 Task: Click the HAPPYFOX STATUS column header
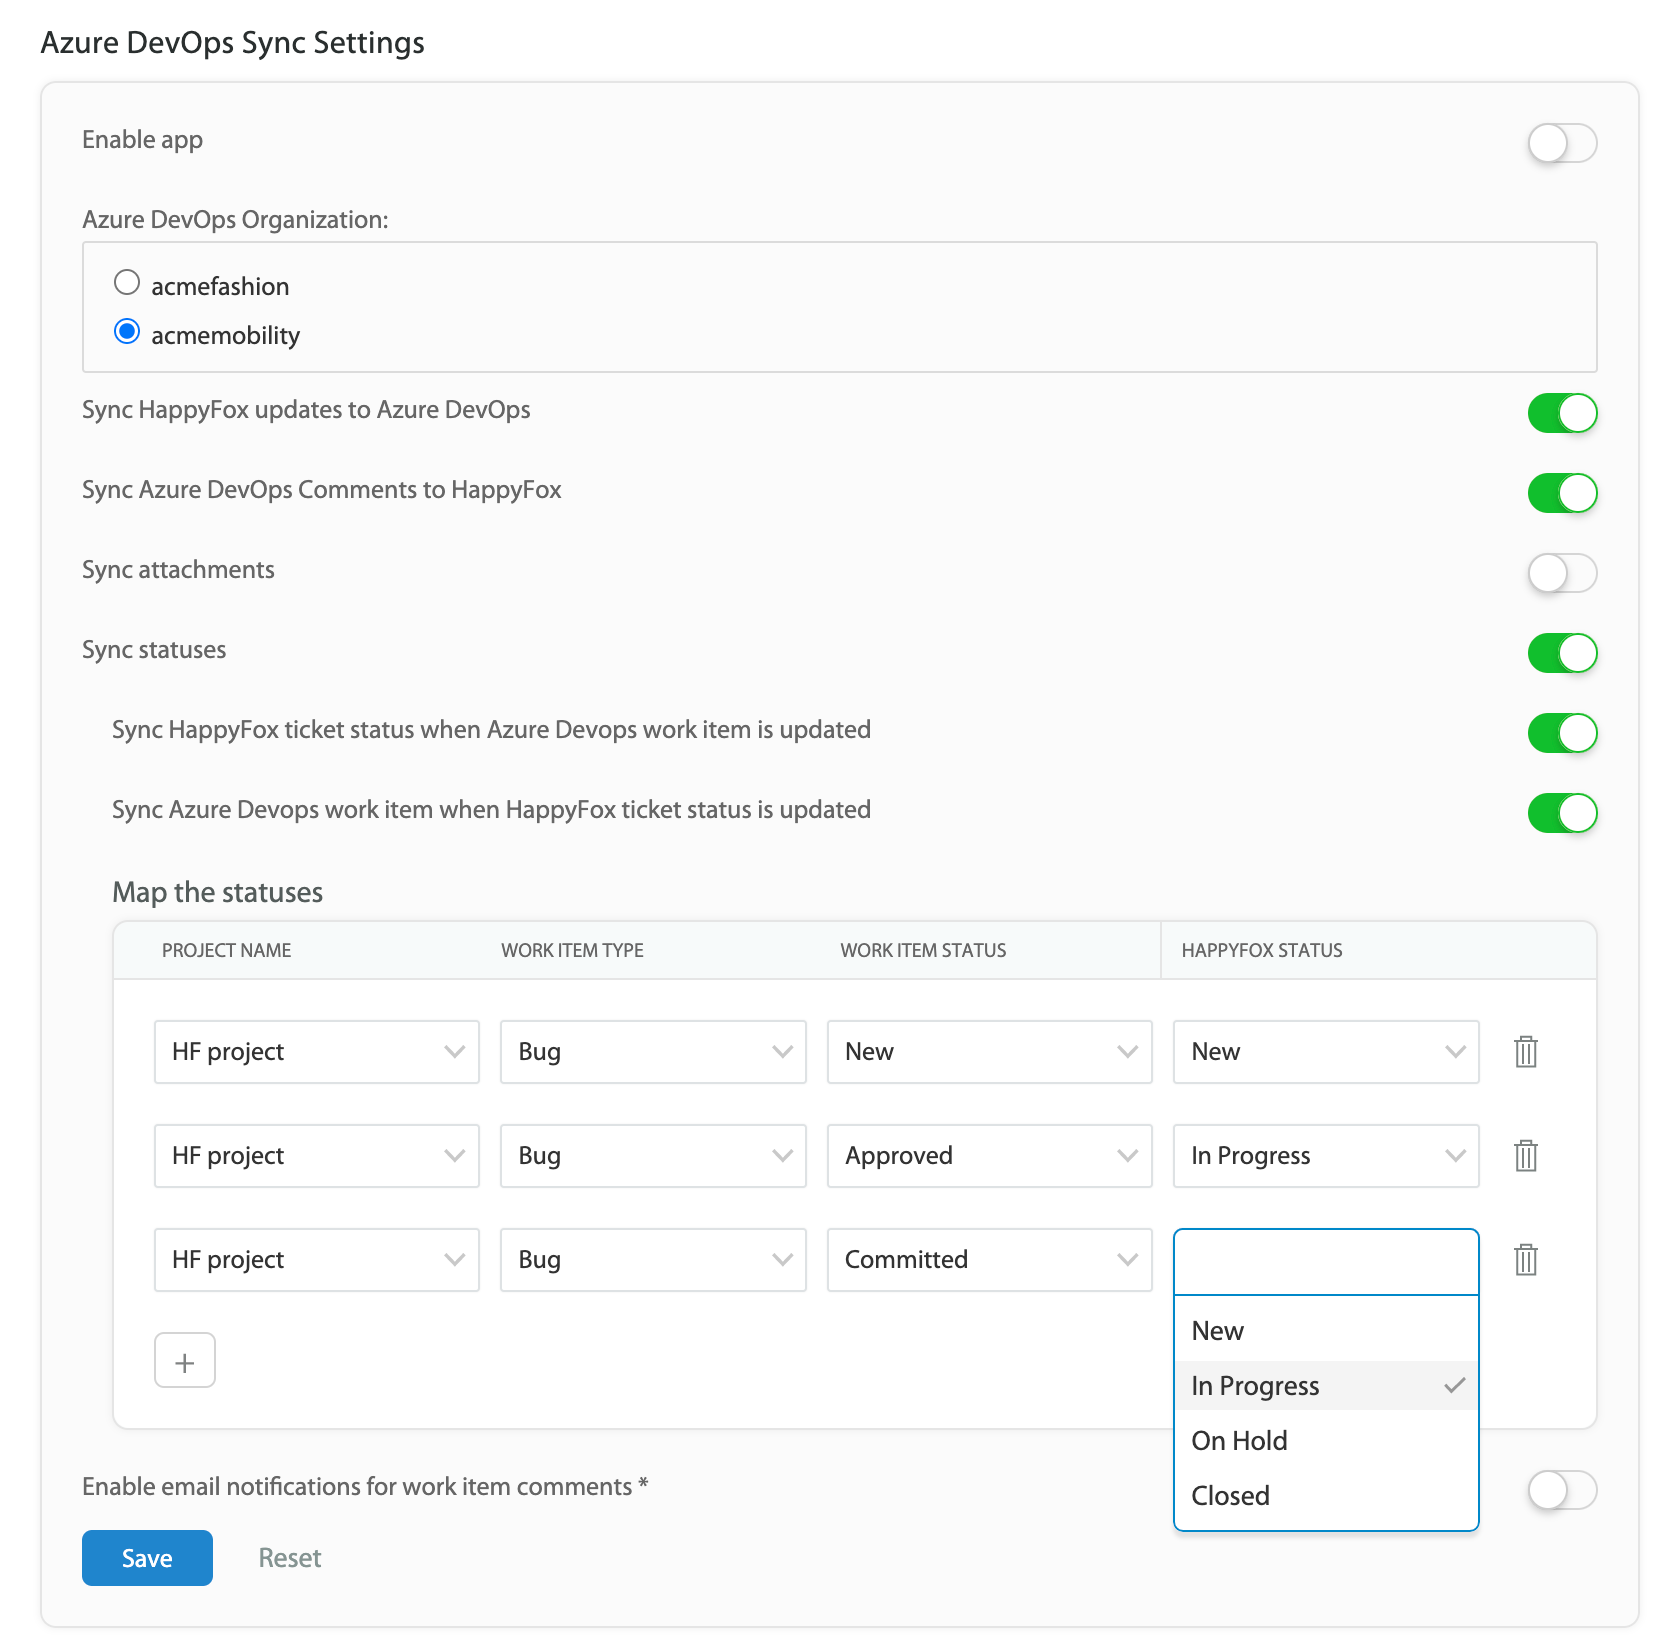coord(1262,950)
